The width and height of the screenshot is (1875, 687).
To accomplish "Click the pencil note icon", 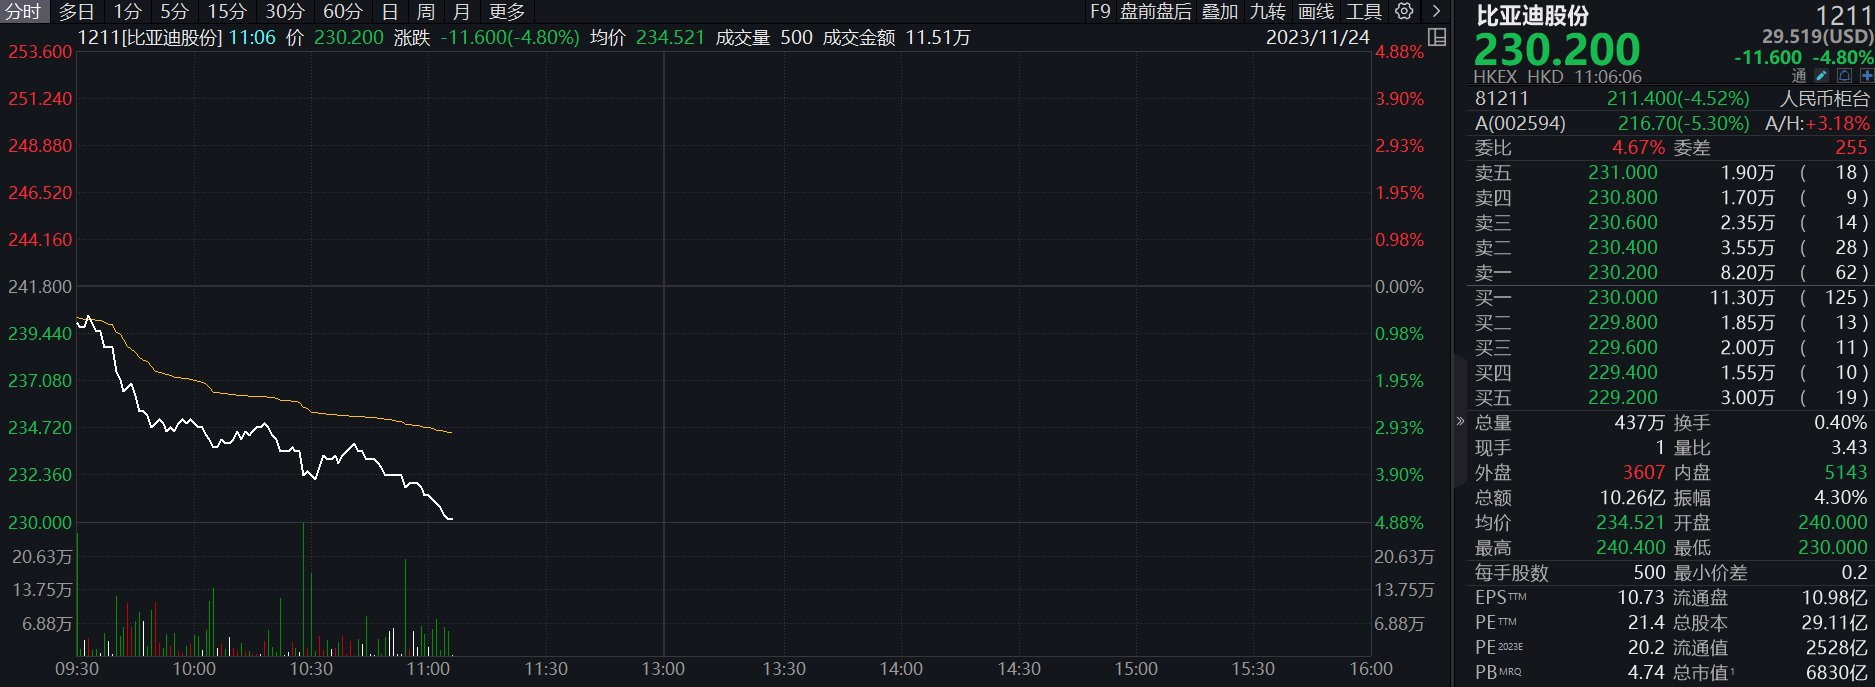I will pyautogui.click(x=1821, y=76).
